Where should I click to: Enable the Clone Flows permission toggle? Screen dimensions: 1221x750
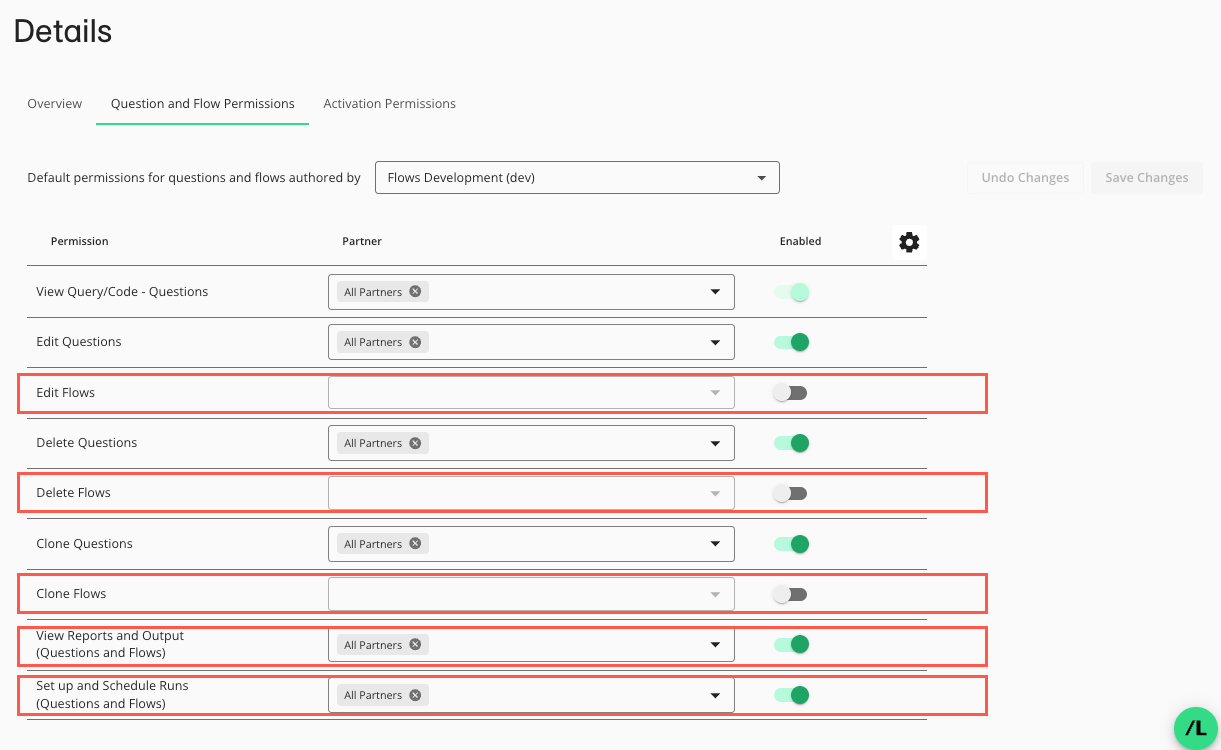(x=790, y=594)
